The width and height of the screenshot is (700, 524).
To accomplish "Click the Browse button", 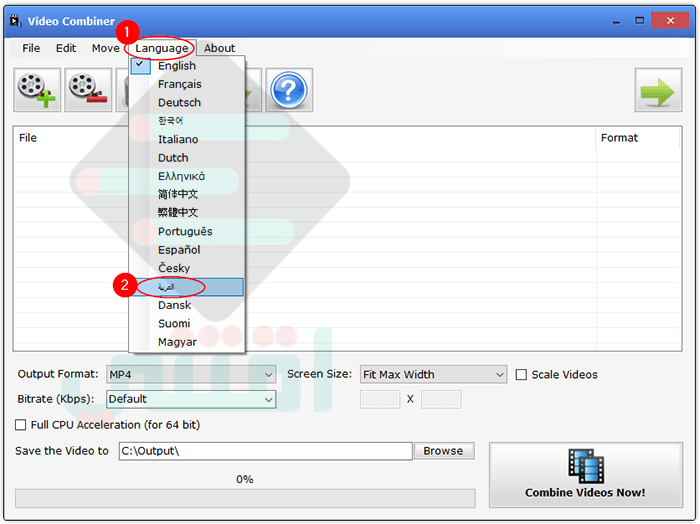I will coord(444,451).
